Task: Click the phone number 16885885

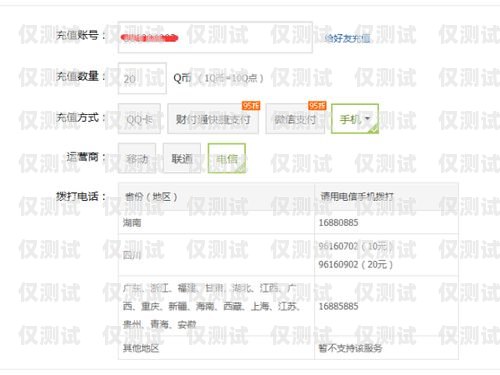Action: click(338, 306)
